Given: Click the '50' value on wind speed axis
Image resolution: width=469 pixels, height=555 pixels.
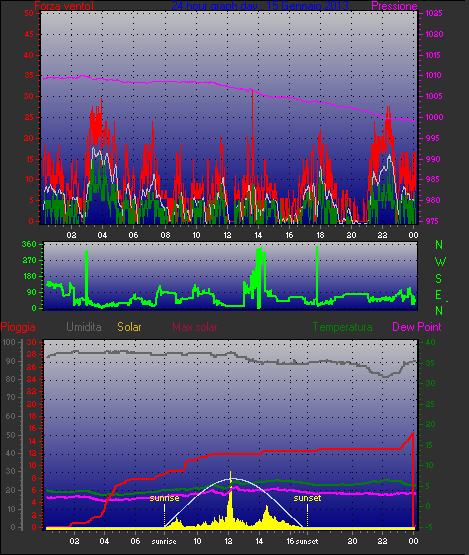Looking at the screenshot, I should (x=29, y=13).
